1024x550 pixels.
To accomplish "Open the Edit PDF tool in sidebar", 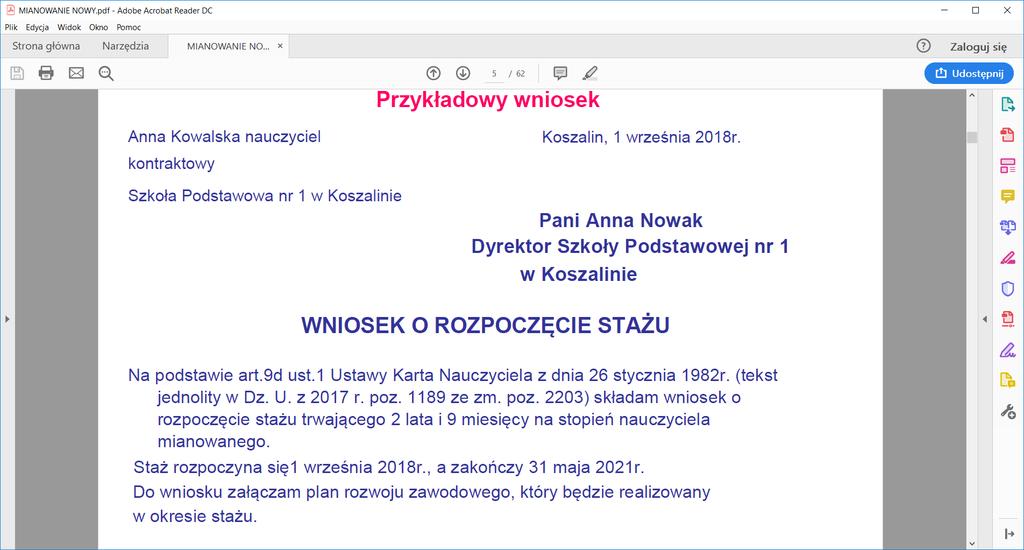I will coord(1008,166).
